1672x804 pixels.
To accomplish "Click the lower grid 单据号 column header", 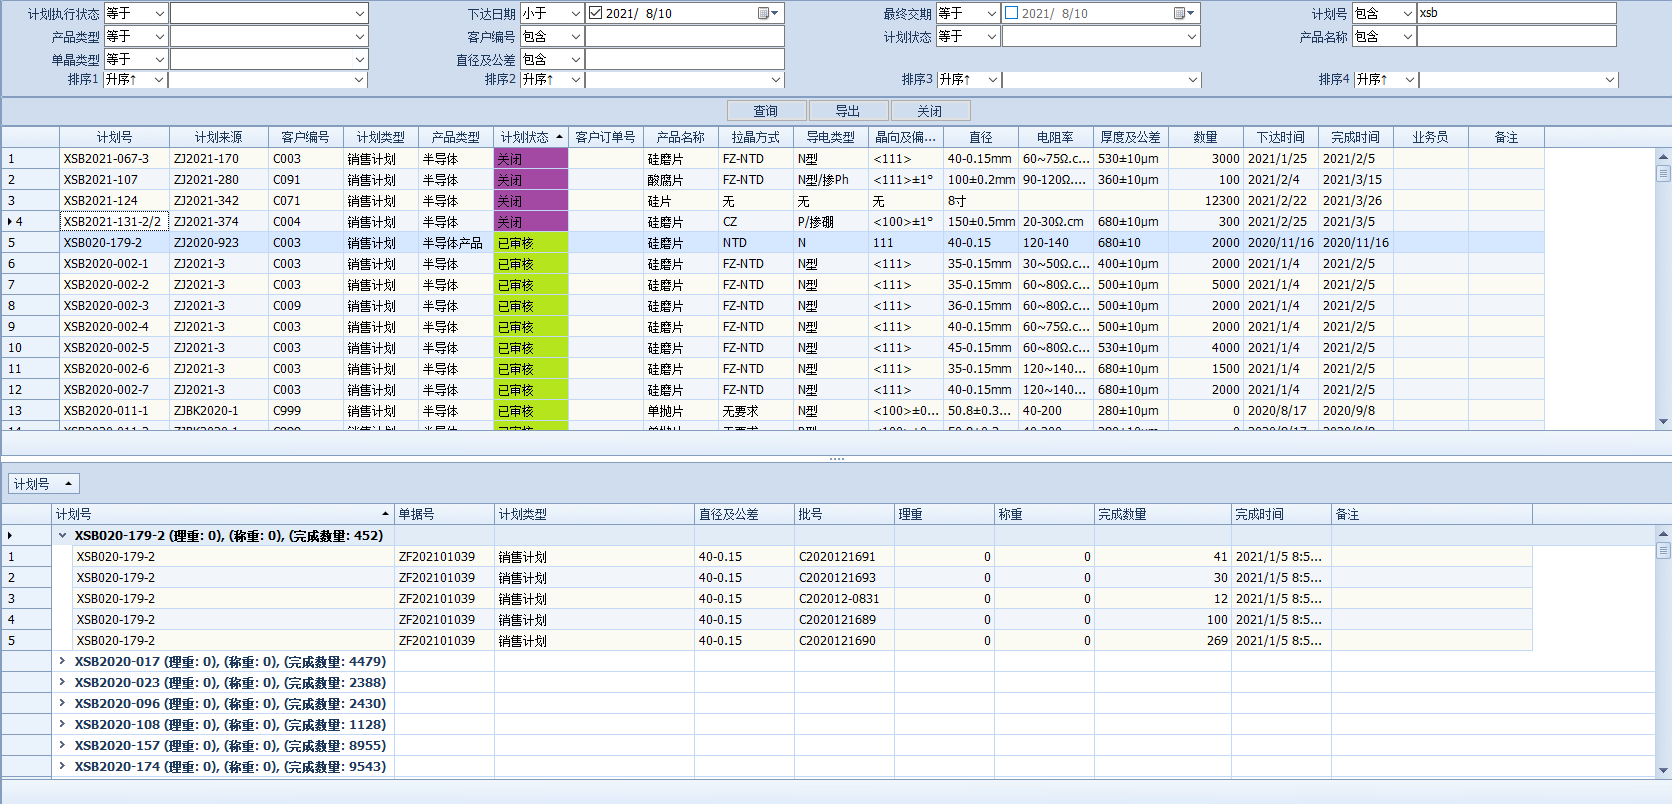I will (x=444, y=514).
